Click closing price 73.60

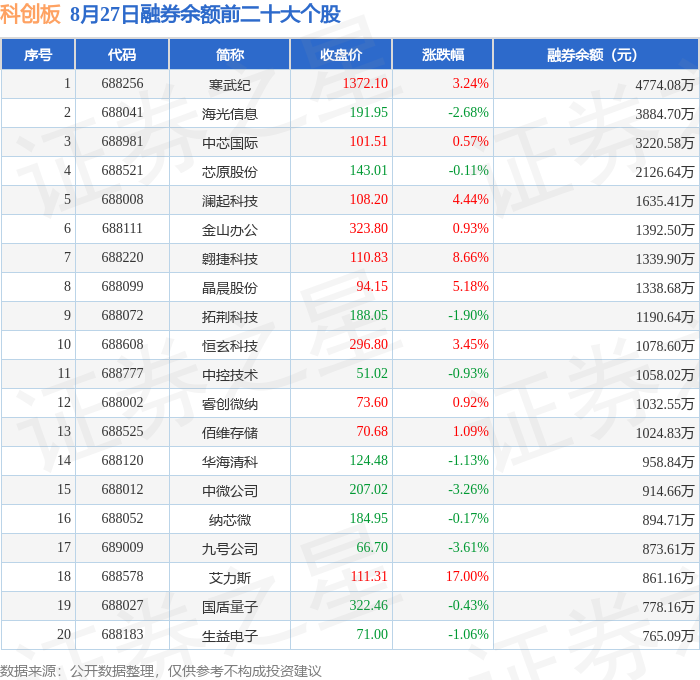(x=372, y=403)
